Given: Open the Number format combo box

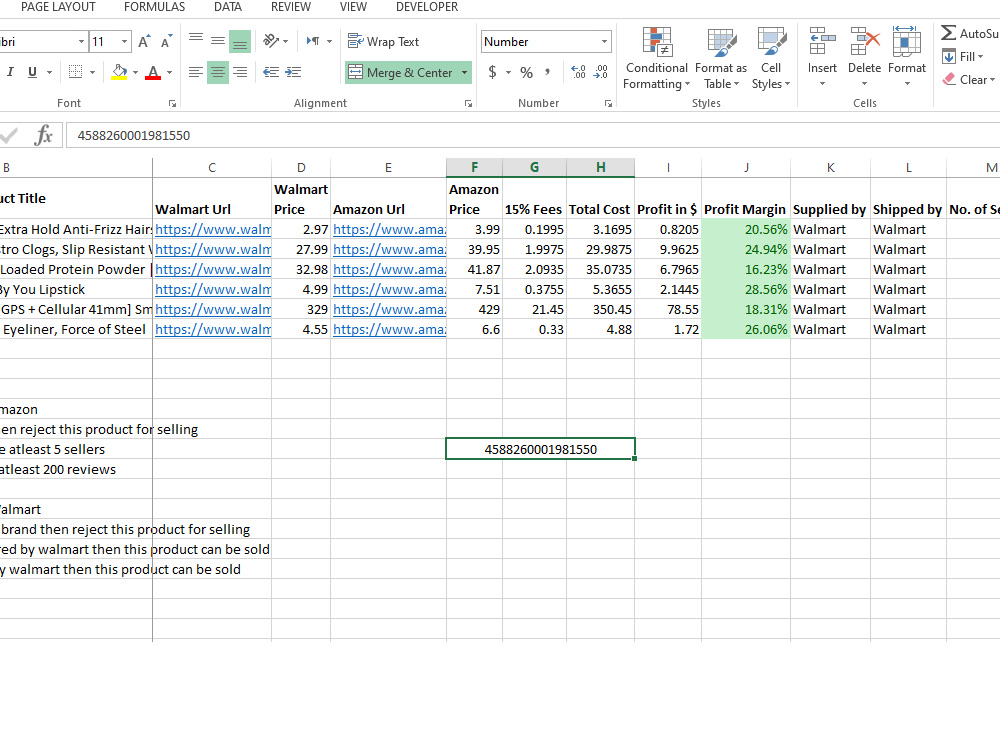Looking at the screenshot, I should [x=547, y=42].
